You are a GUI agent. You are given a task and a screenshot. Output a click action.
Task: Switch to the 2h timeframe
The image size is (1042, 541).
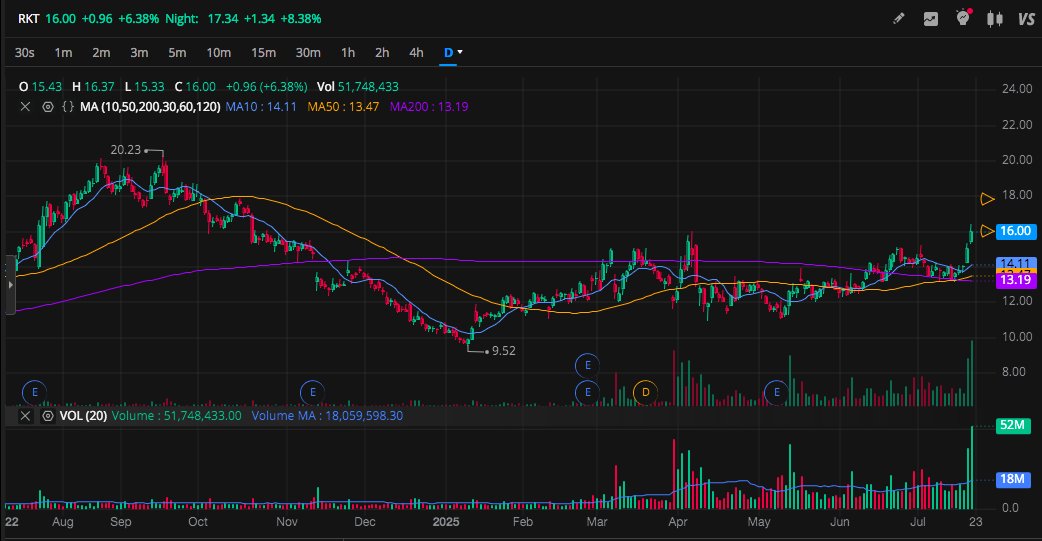point(382,53)
